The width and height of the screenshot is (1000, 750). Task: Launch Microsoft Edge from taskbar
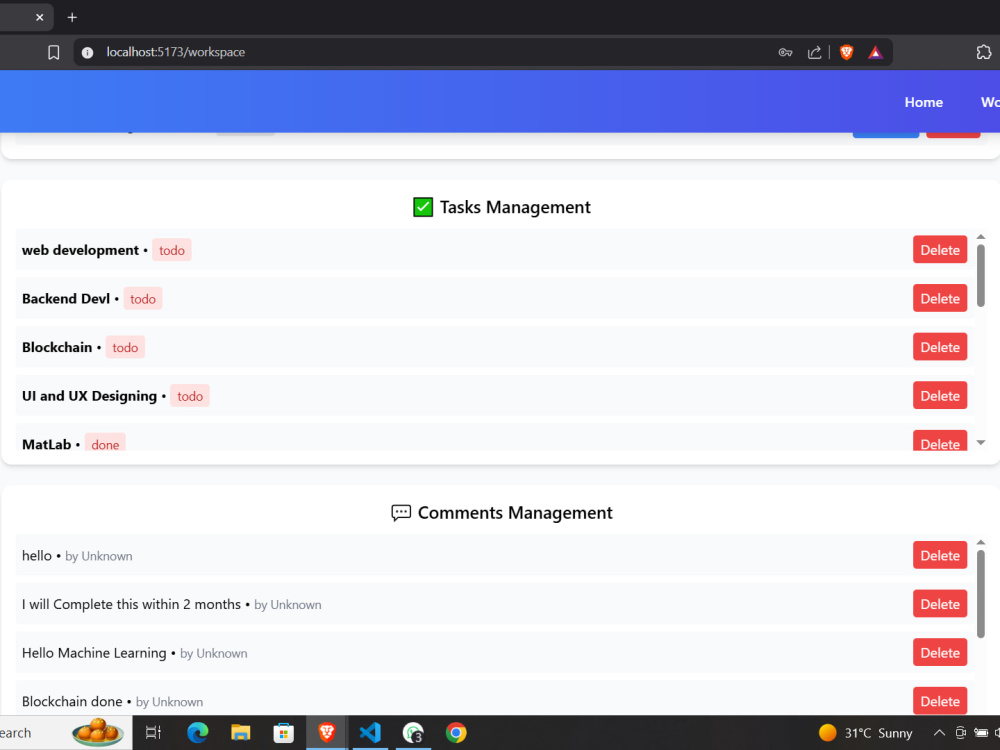point(198,733)
